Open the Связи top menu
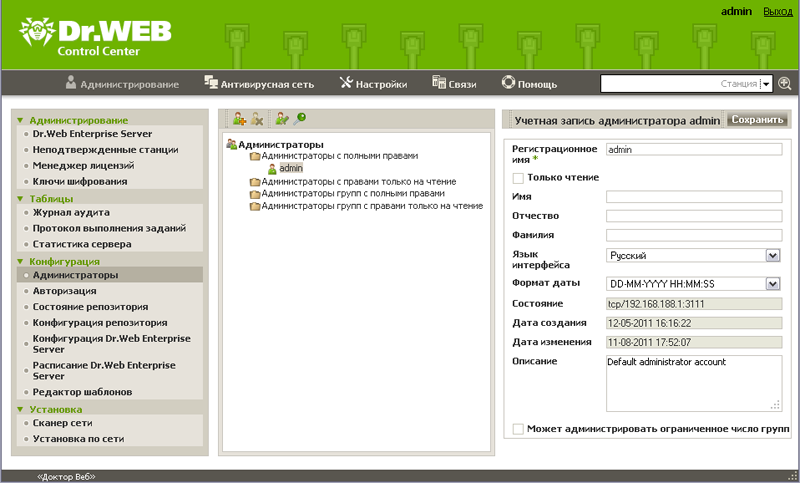Viewport: 800px width, 483px height. 454,84
